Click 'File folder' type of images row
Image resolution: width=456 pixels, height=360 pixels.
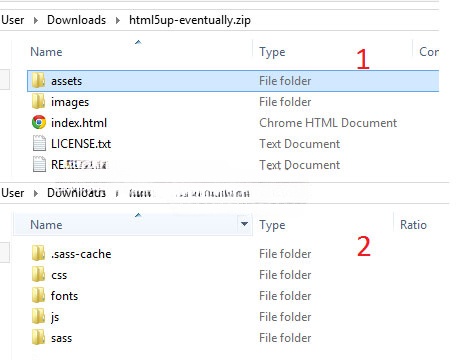285,102
